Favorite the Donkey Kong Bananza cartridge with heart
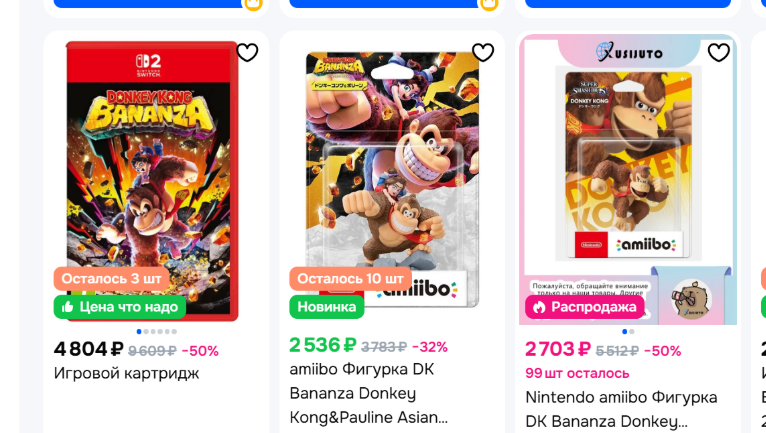 247,52
